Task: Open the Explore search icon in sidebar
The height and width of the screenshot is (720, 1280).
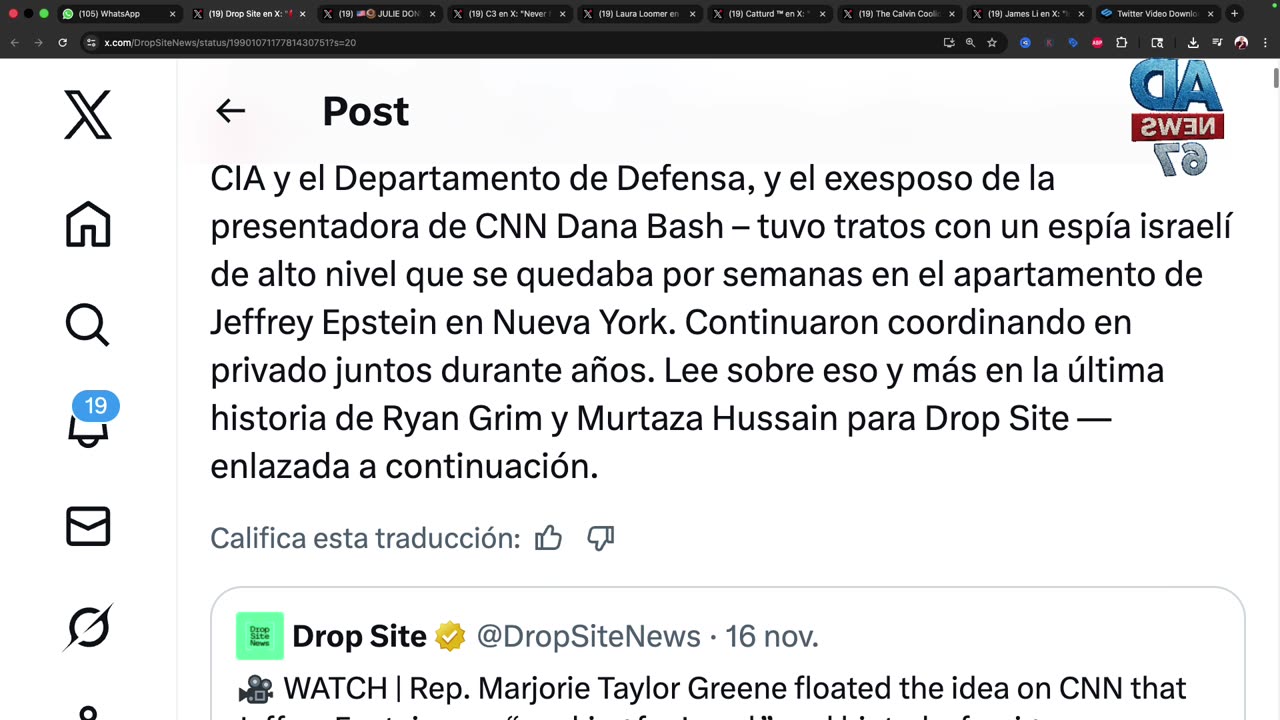Action: [x=88, y=325]
